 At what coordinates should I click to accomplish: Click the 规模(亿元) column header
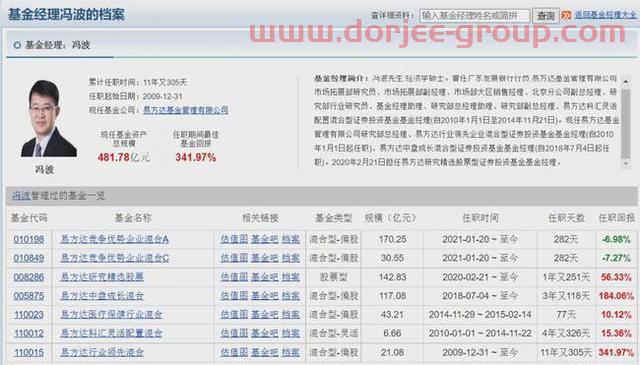click(390, 218)
